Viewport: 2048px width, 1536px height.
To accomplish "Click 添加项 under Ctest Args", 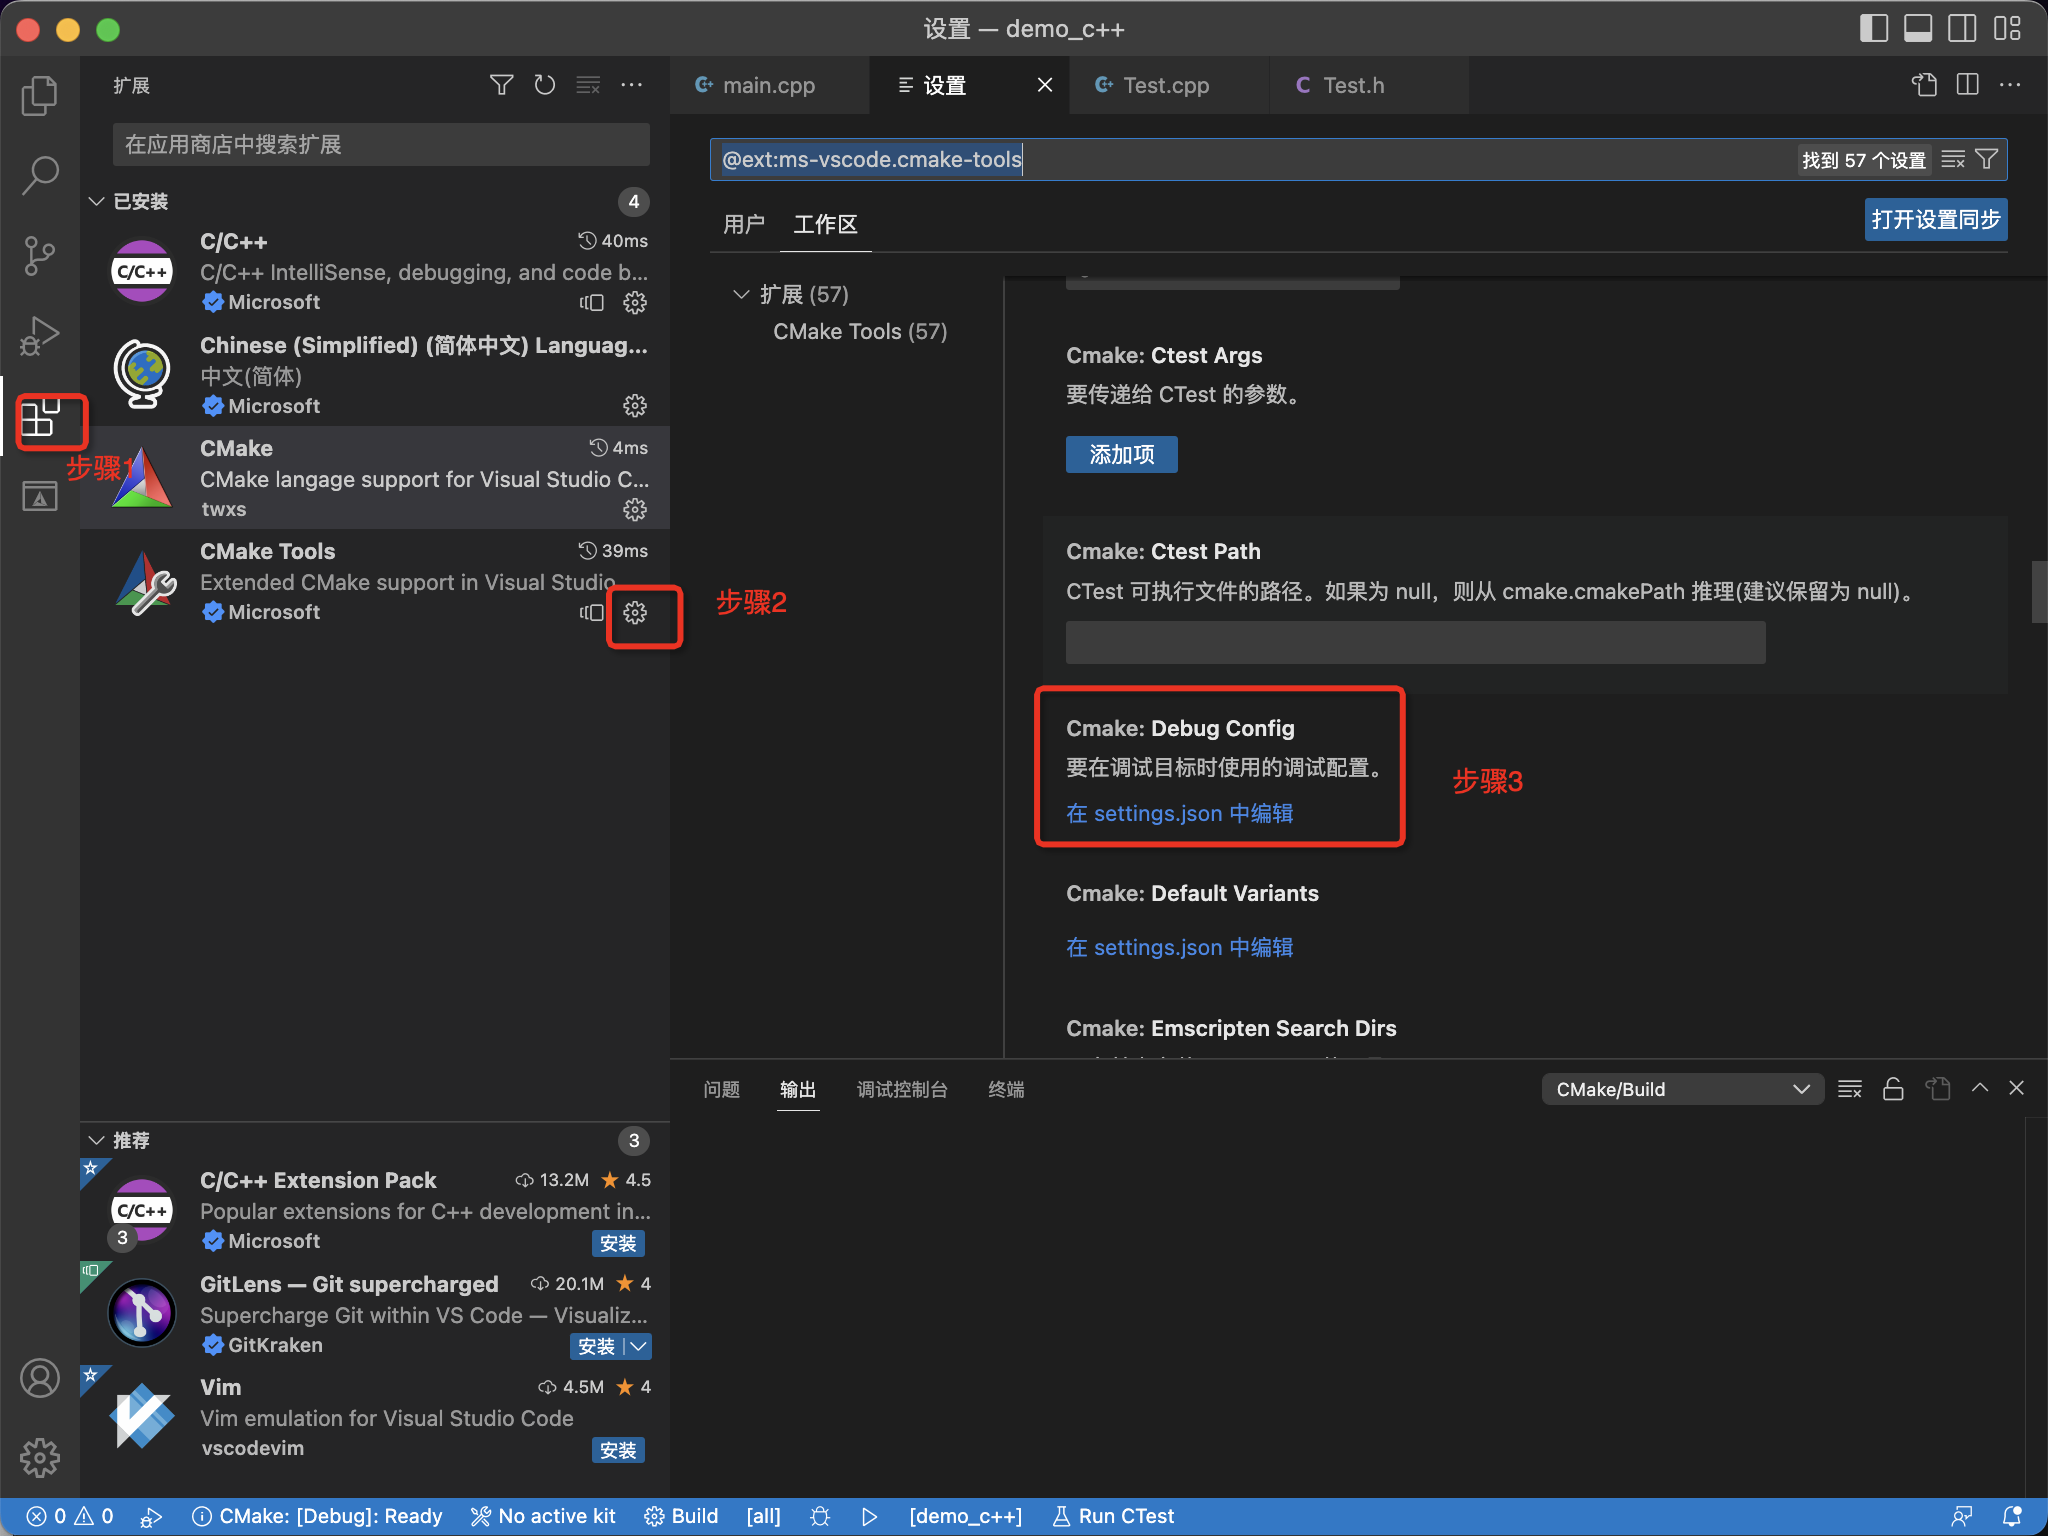I will (1122, 454).
